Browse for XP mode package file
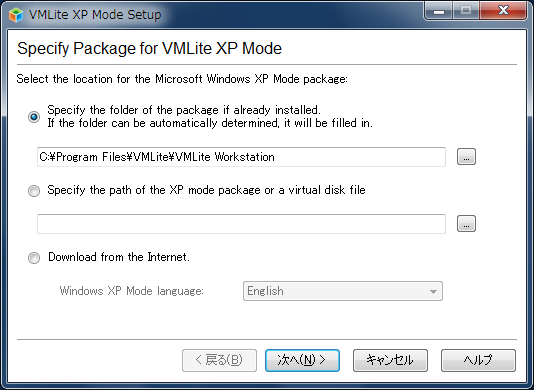534x390 pixels. [466, 223]
